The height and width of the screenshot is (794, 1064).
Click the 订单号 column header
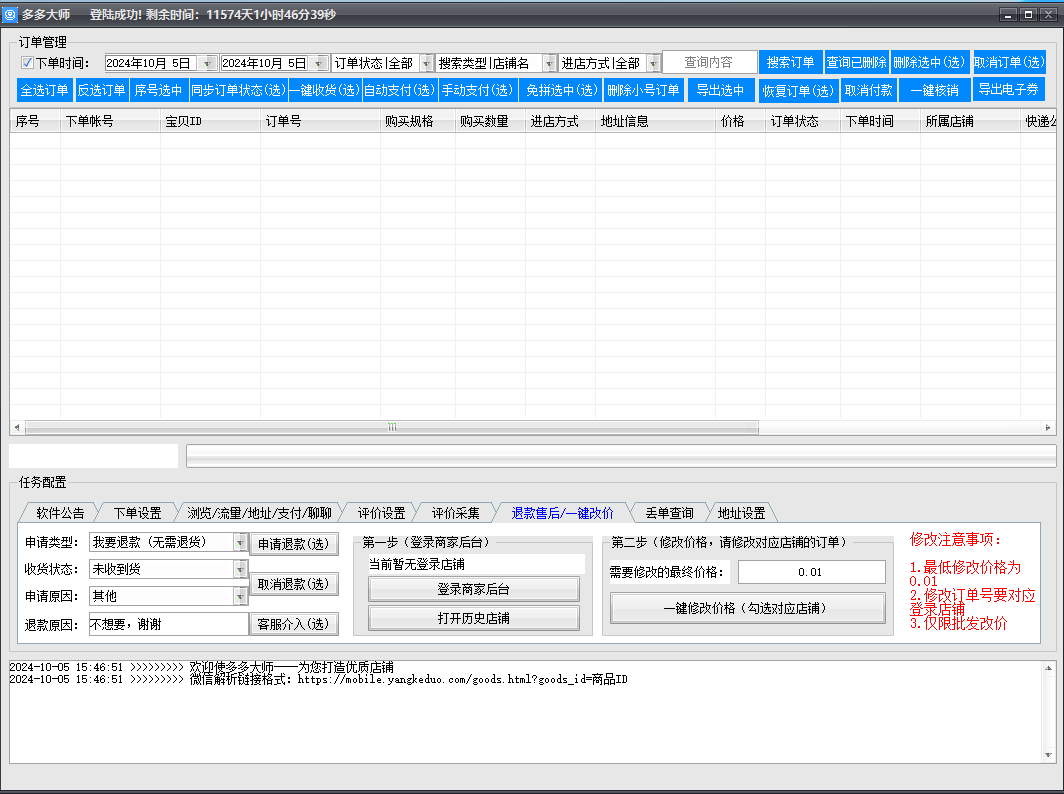[x=283, y=122]
